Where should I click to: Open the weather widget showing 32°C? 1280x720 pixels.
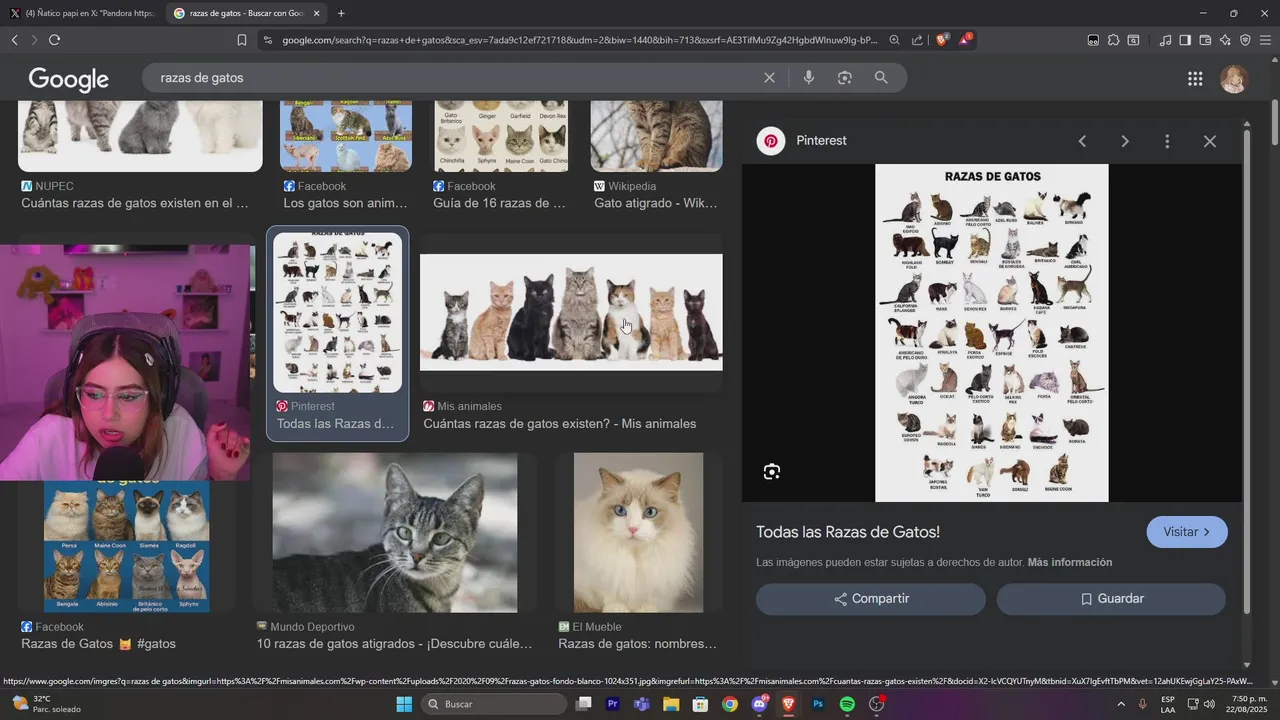[x=44, y=704]
